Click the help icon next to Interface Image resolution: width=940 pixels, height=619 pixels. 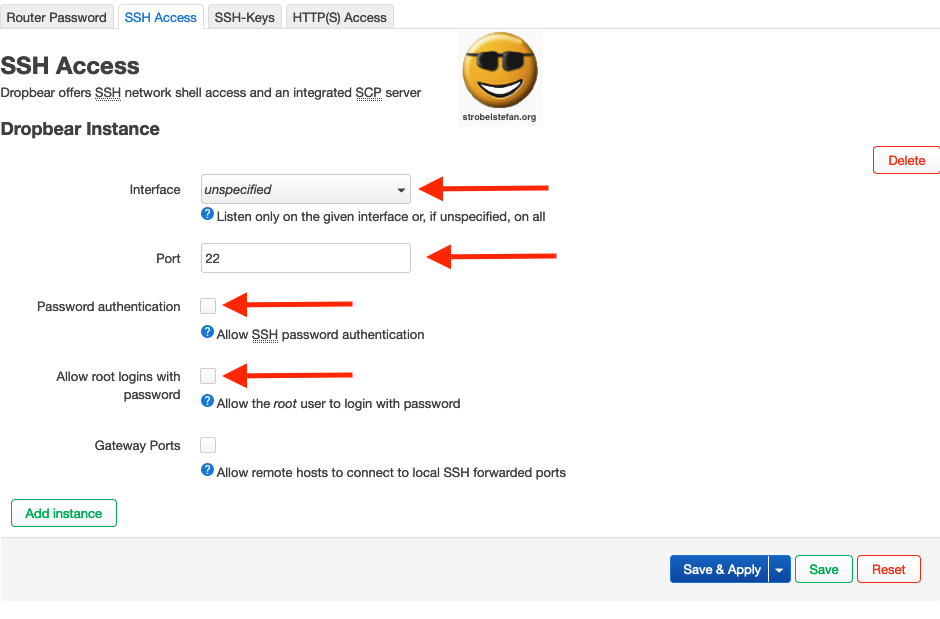click(207, 213)
